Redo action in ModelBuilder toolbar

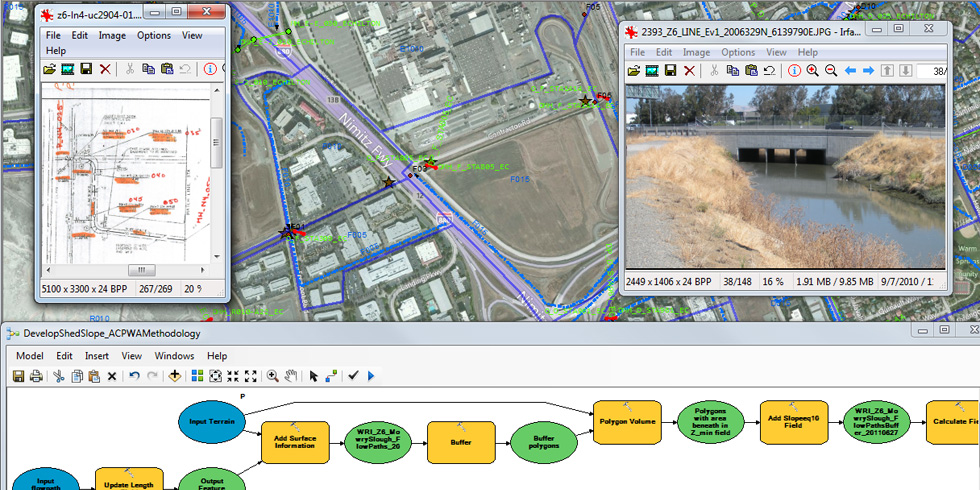[151, 376]
